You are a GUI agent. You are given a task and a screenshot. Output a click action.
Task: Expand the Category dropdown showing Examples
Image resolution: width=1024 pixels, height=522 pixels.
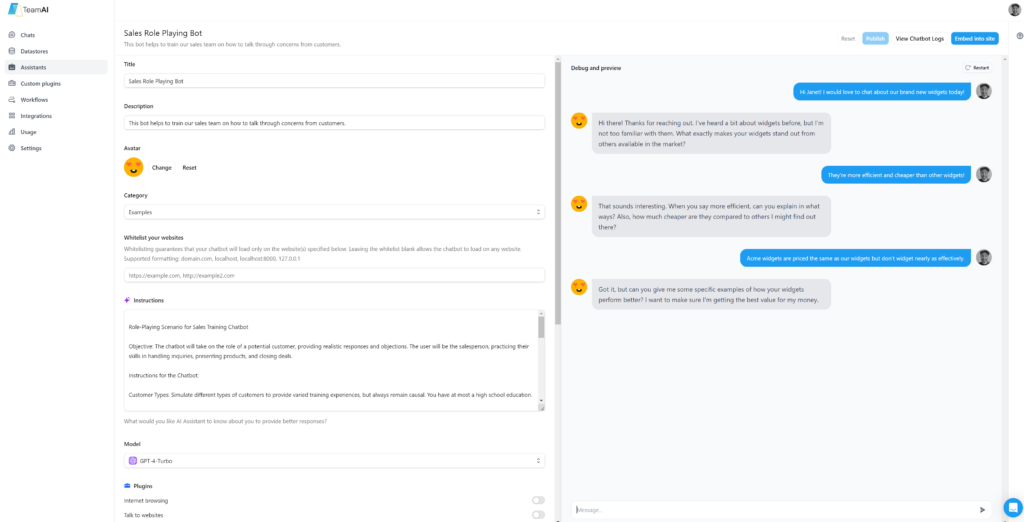(x=334, y=212)
